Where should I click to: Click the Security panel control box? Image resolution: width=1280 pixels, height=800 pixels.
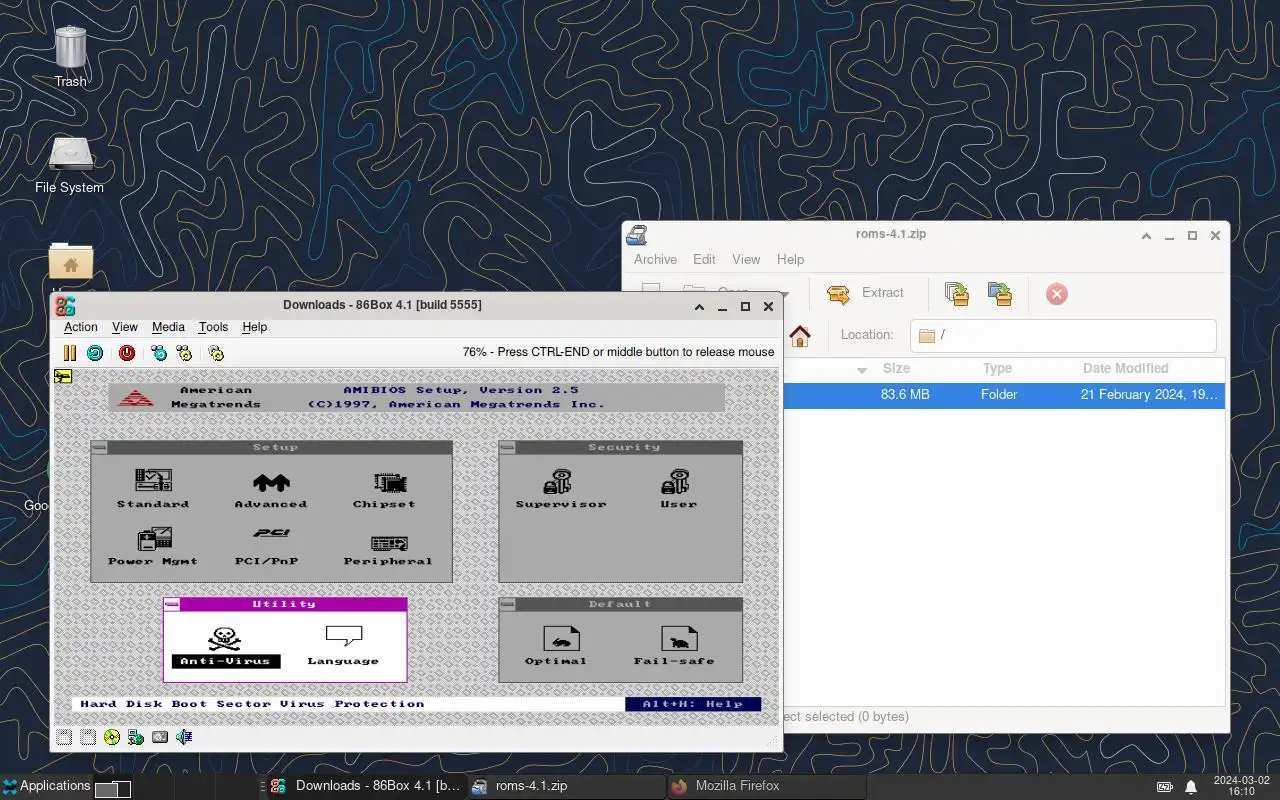coord(507,448)
